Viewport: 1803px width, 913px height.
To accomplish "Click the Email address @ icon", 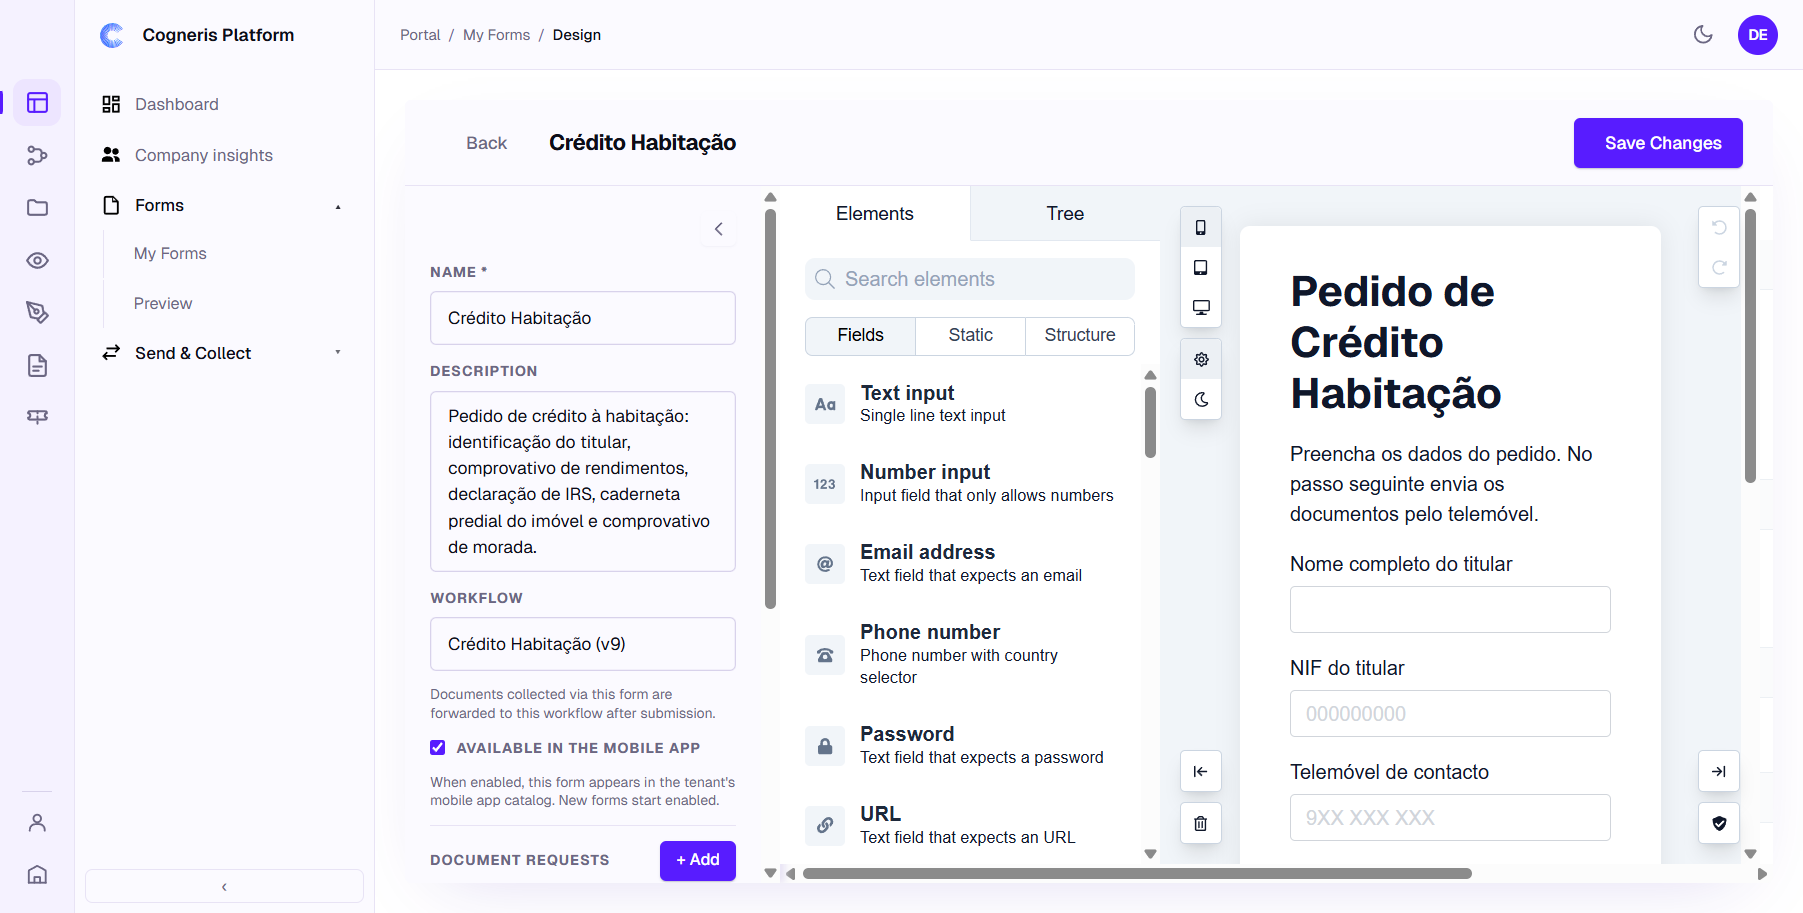I will [825, 564].
